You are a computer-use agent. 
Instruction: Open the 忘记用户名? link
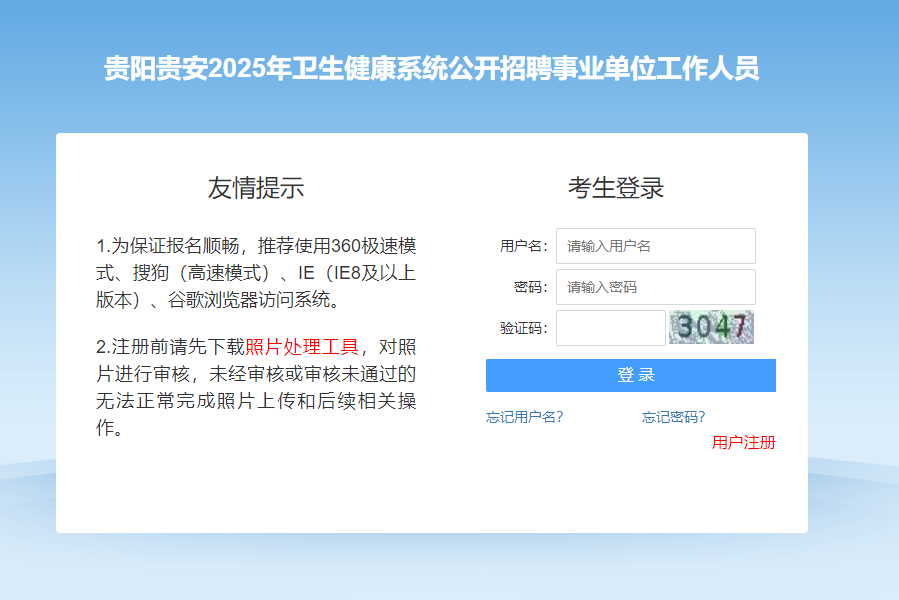coord(524,417)
